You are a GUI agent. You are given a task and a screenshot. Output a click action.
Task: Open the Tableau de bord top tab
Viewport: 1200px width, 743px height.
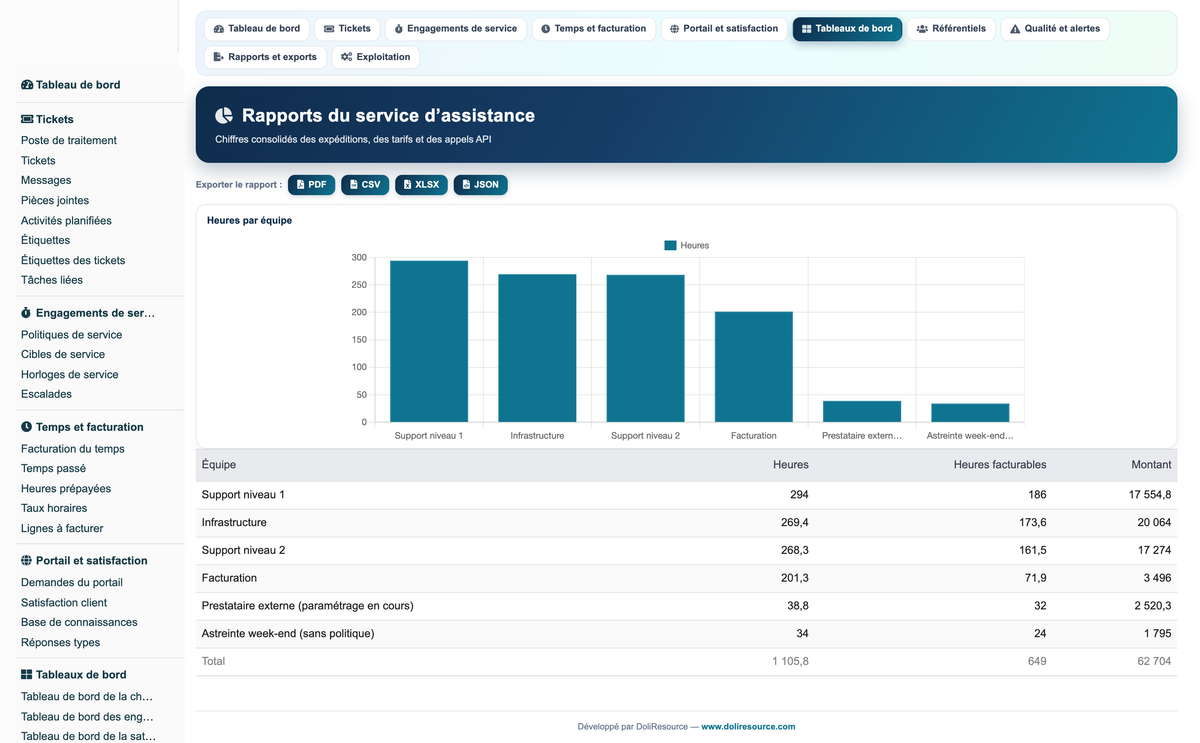(x=257, y=29)
